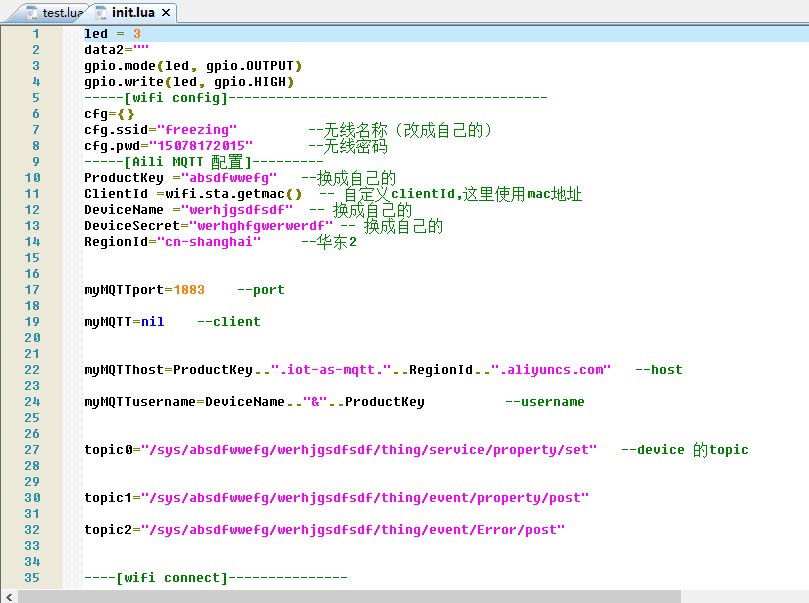Click 'wifi.sta.getmac()' on ClientId line
The image size is (809, 603).
[x=233, y=193]
